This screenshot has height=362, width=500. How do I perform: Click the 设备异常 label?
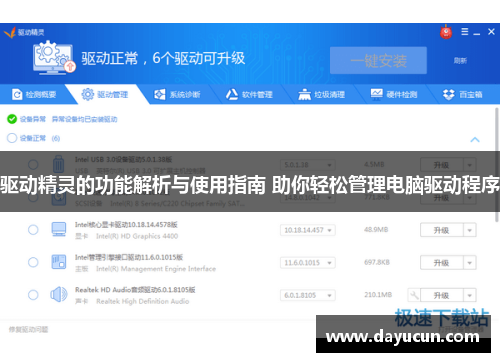[33, 119]
